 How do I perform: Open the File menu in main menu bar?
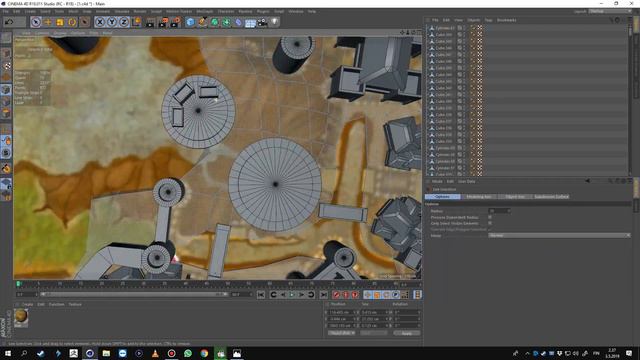coord(6,11)
